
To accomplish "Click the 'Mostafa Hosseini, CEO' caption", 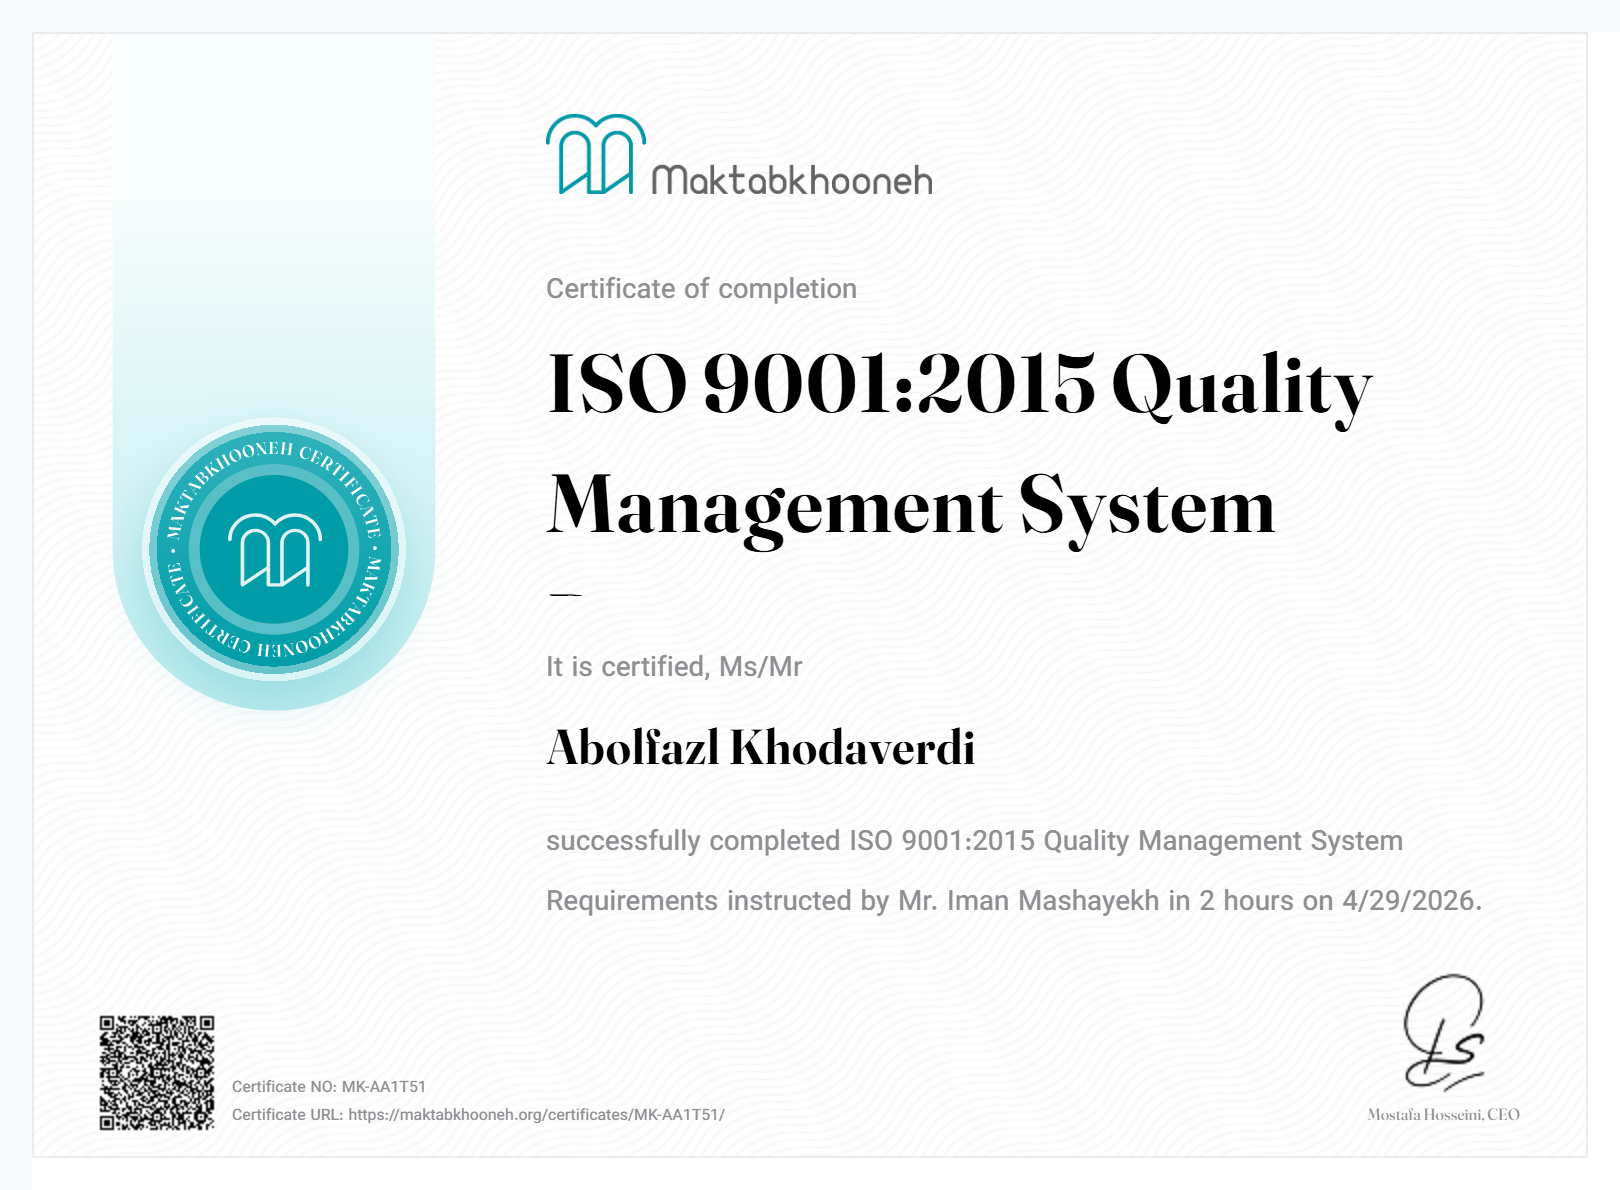I will (x=1443, y=1114).
